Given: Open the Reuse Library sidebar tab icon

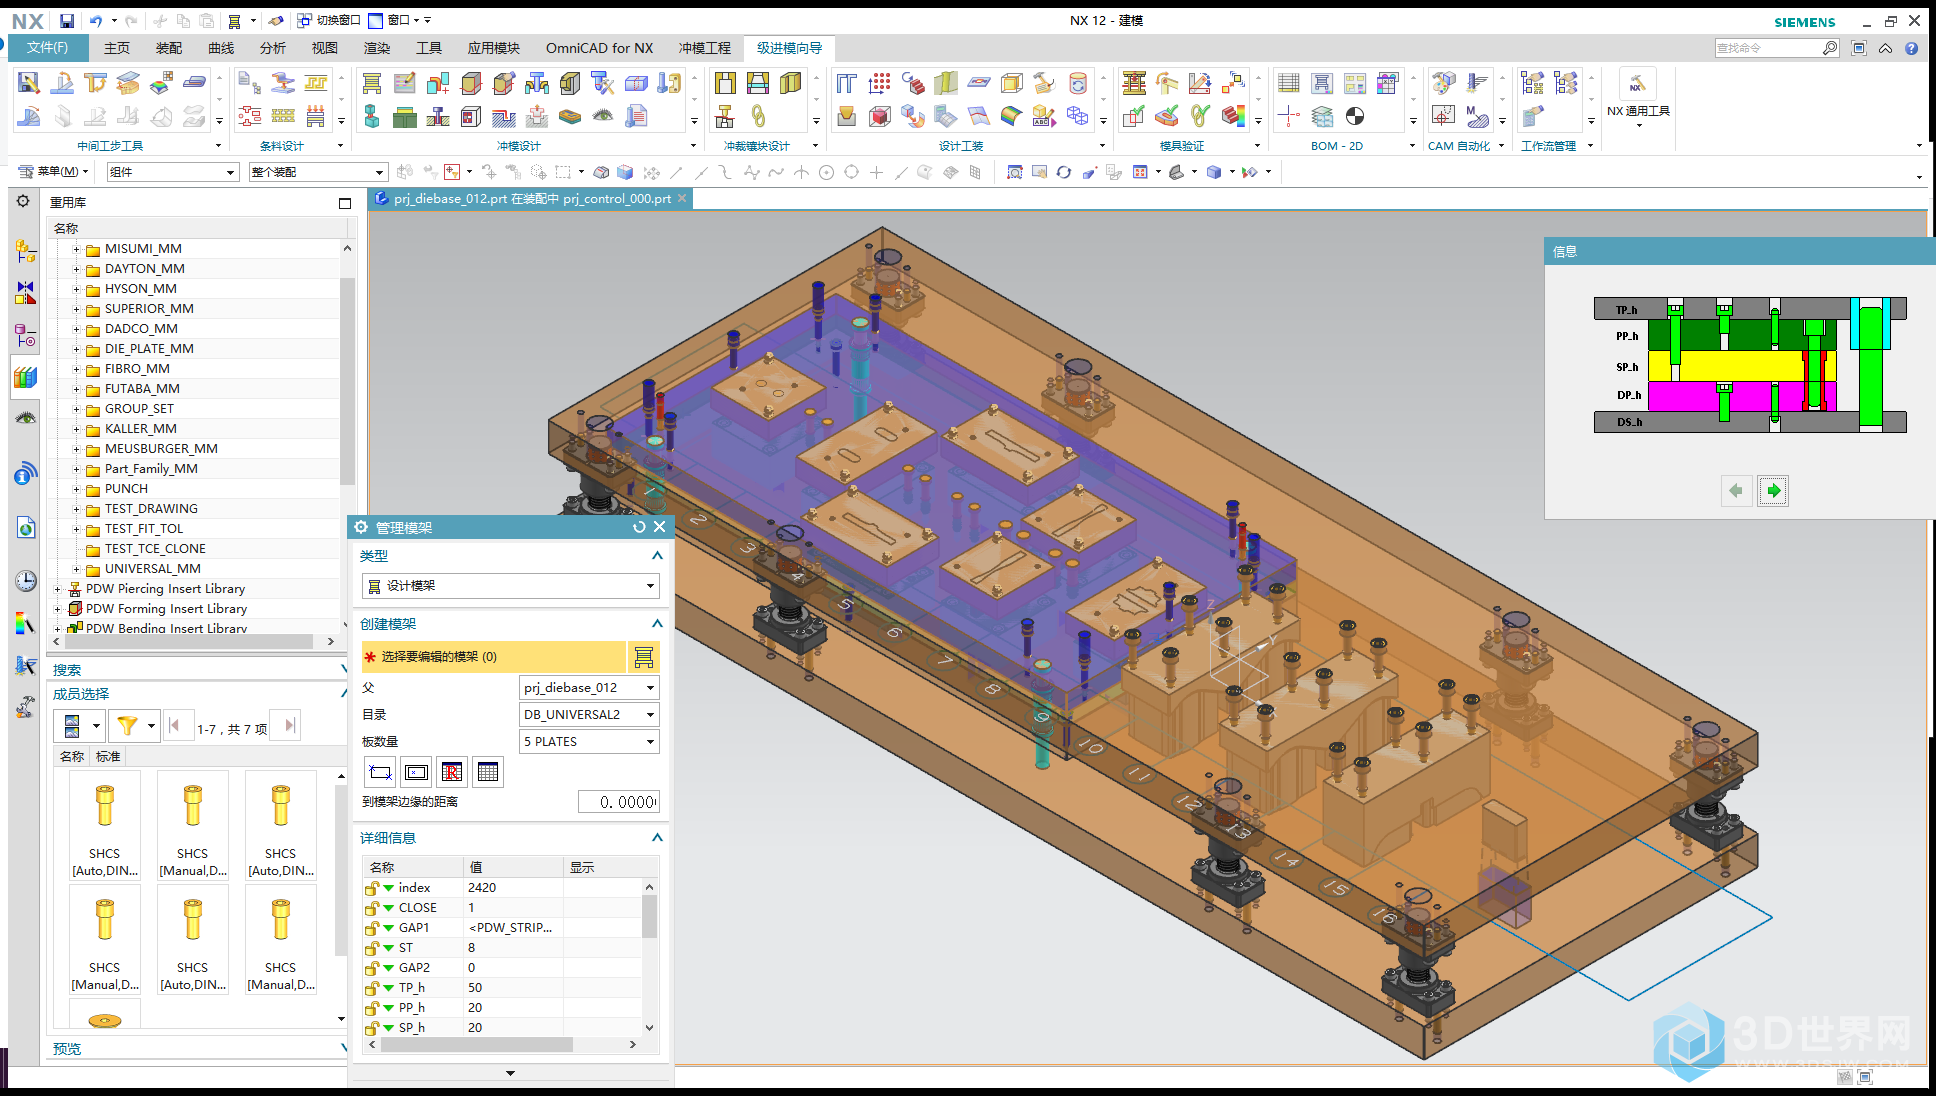Looking at the screenshot, I should tap(25, 377).
